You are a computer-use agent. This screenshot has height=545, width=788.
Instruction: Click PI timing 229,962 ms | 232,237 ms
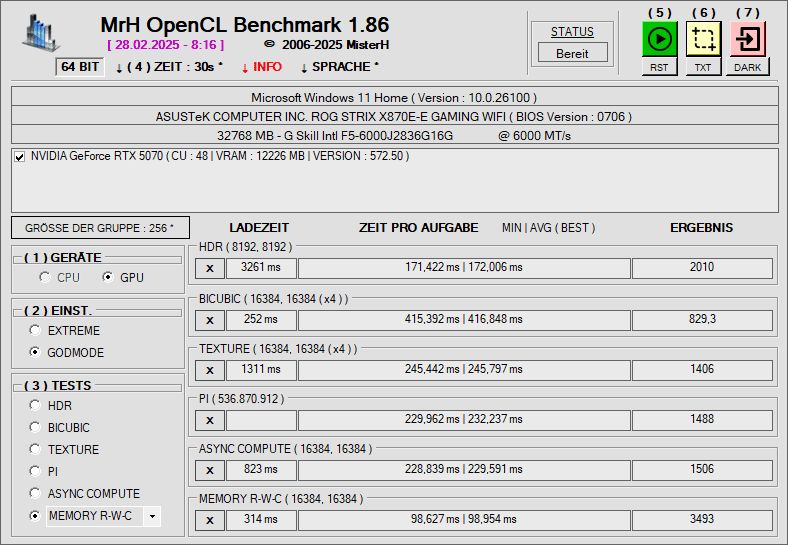click(x=464, y=420)
